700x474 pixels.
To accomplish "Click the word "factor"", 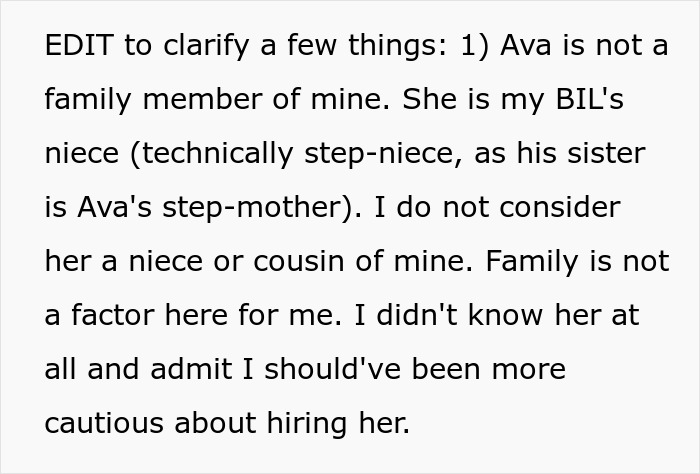I will point(112,315).
